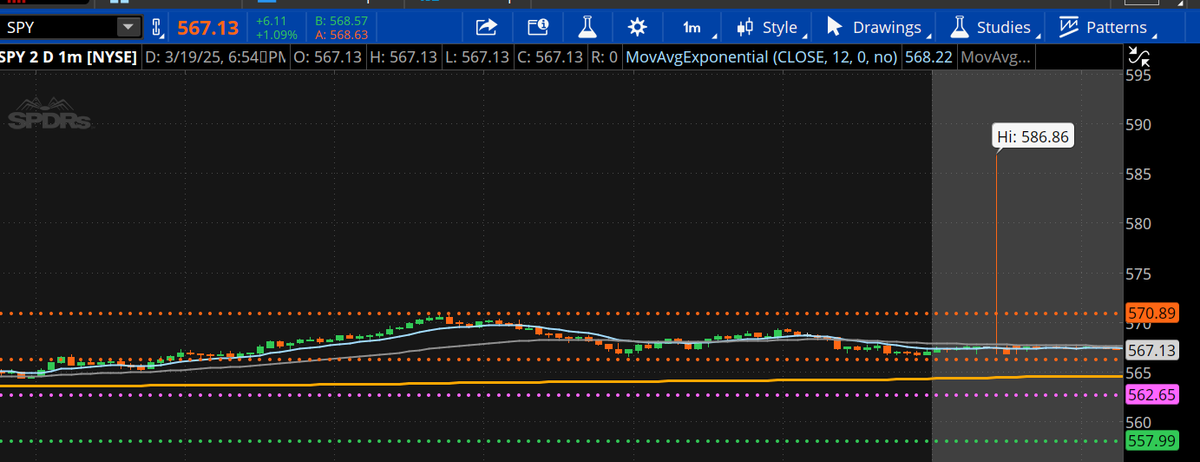
Task: Click the pink 562.65 price level label
Action: [1151, 395]
